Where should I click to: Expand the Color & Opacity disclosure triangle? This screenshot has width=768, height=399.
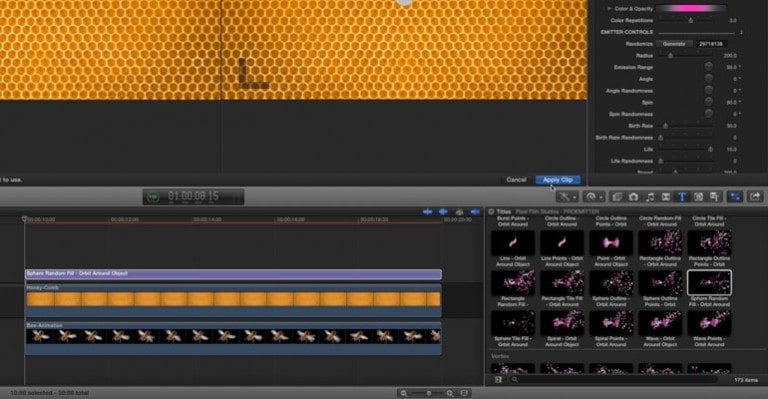609,8
